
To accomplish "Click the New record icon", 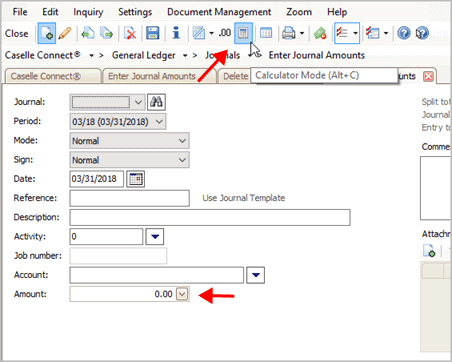I will [46, 33].
